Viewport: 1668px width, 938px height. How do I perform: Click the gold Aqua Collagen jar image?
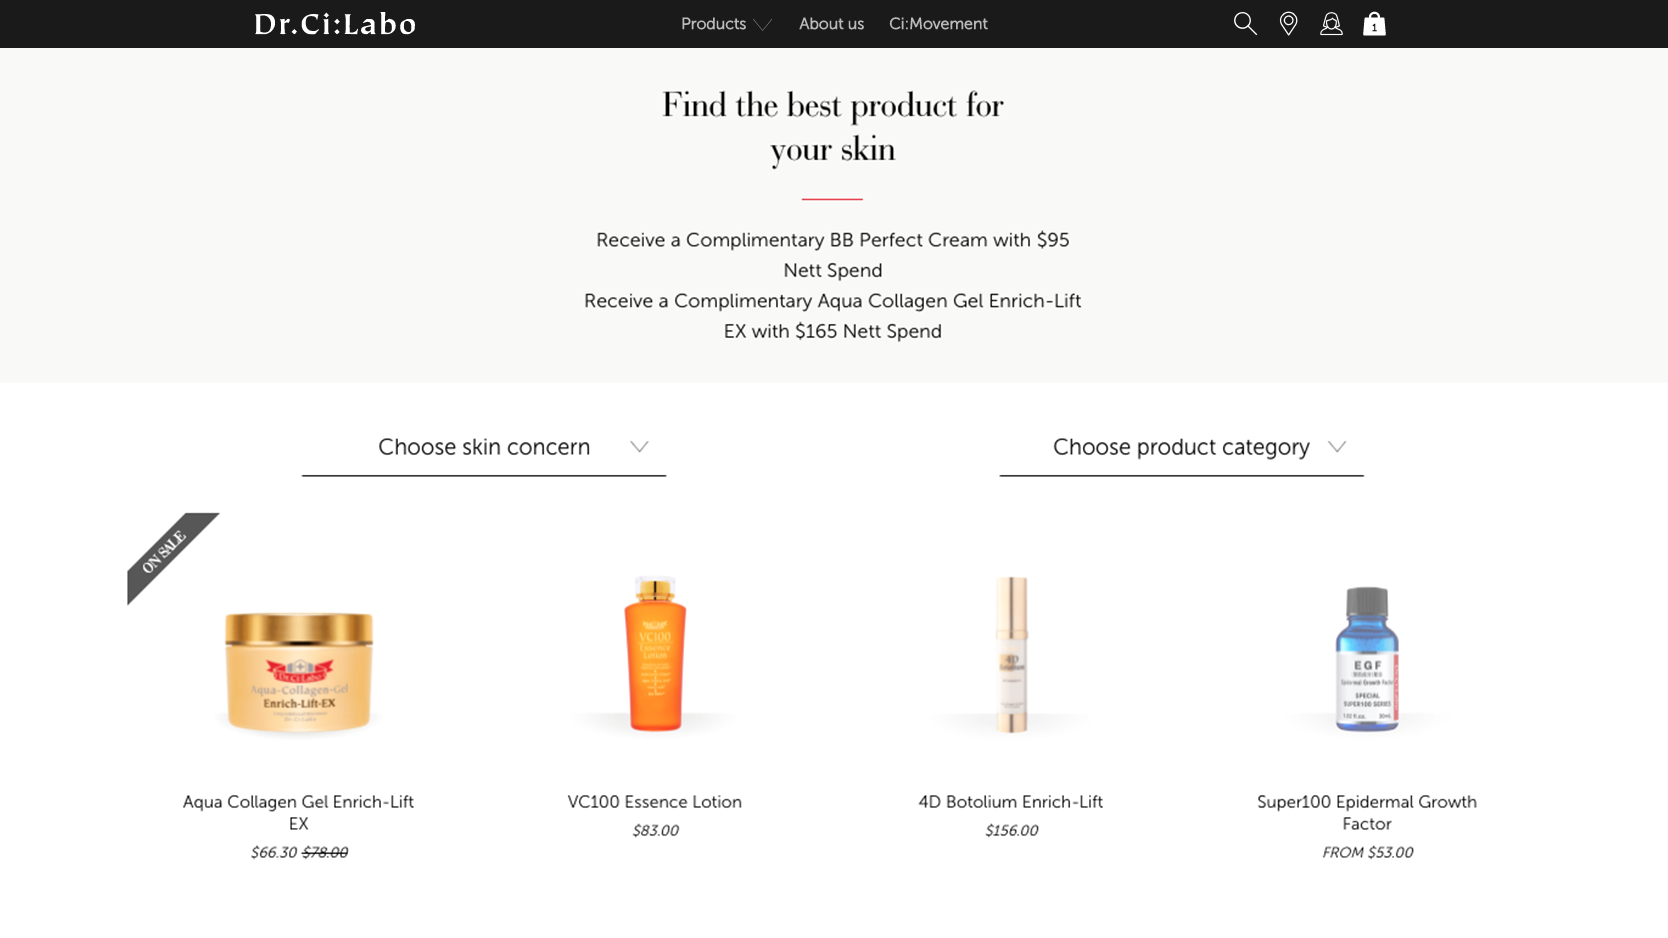[x=299, y=671]
